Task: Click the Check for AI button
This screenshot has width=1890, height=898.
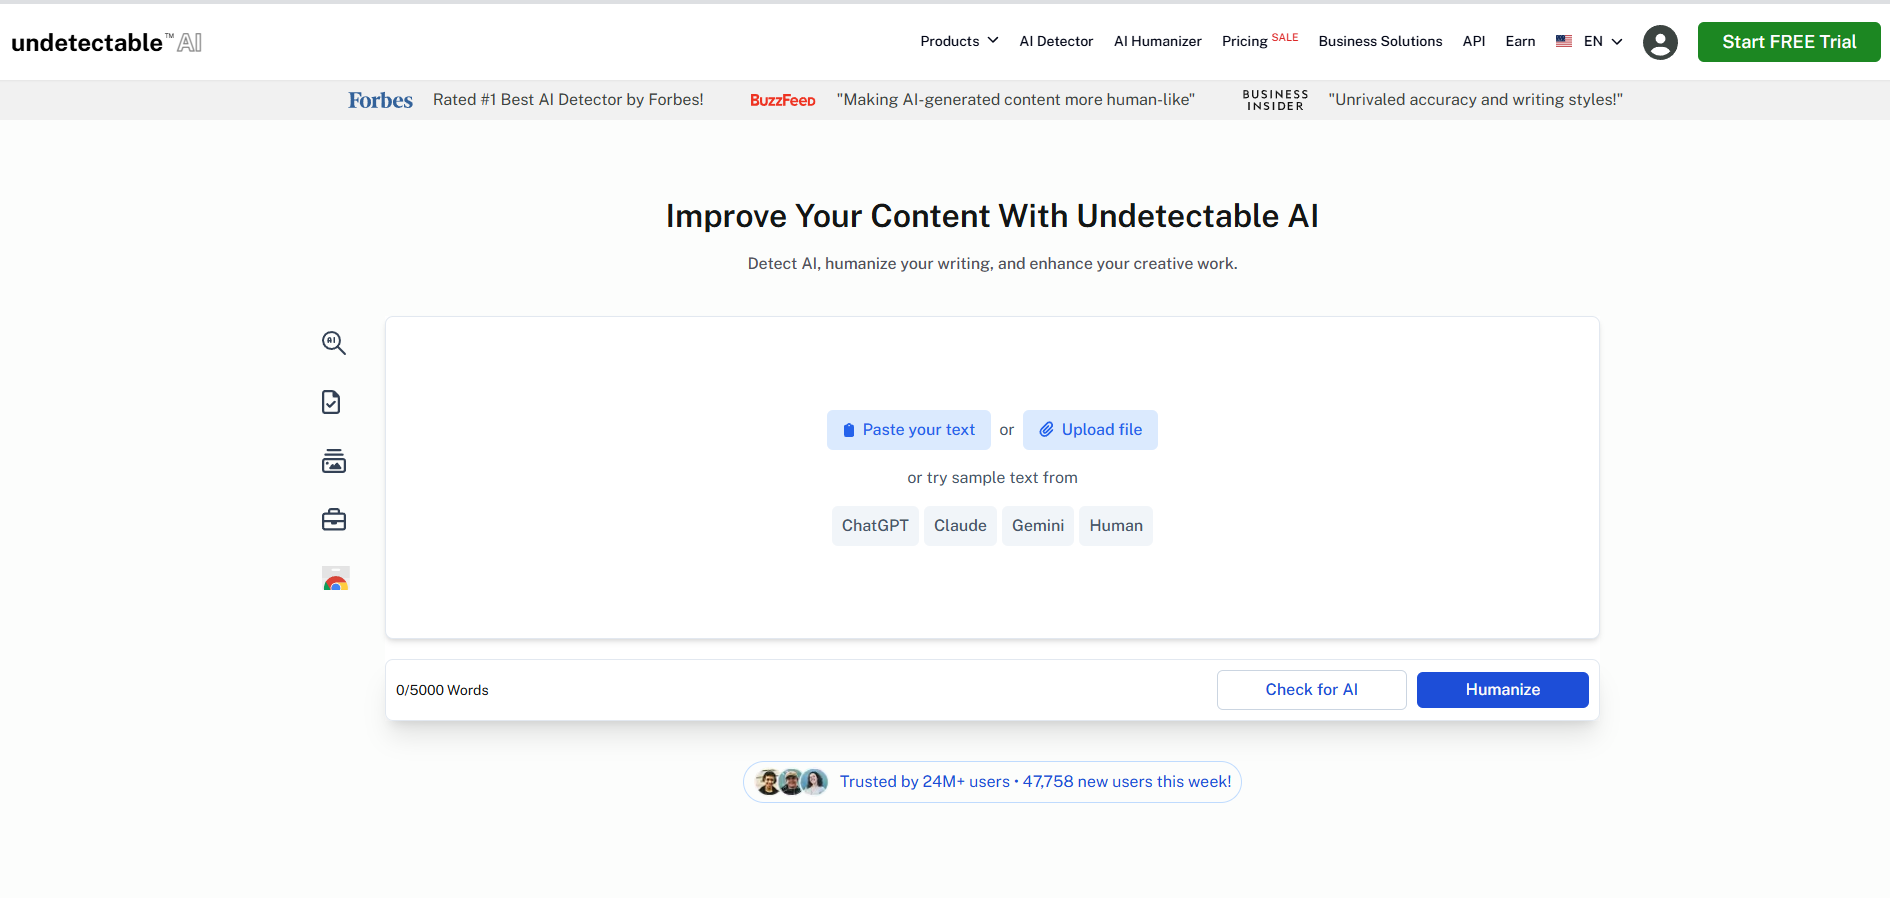Action: [1312, 690]
